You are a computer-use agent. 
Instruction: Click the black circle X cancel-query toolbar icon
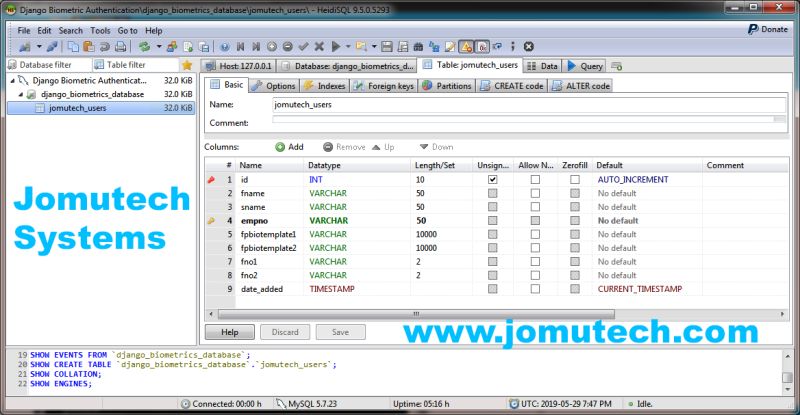(x=529, y=47)
